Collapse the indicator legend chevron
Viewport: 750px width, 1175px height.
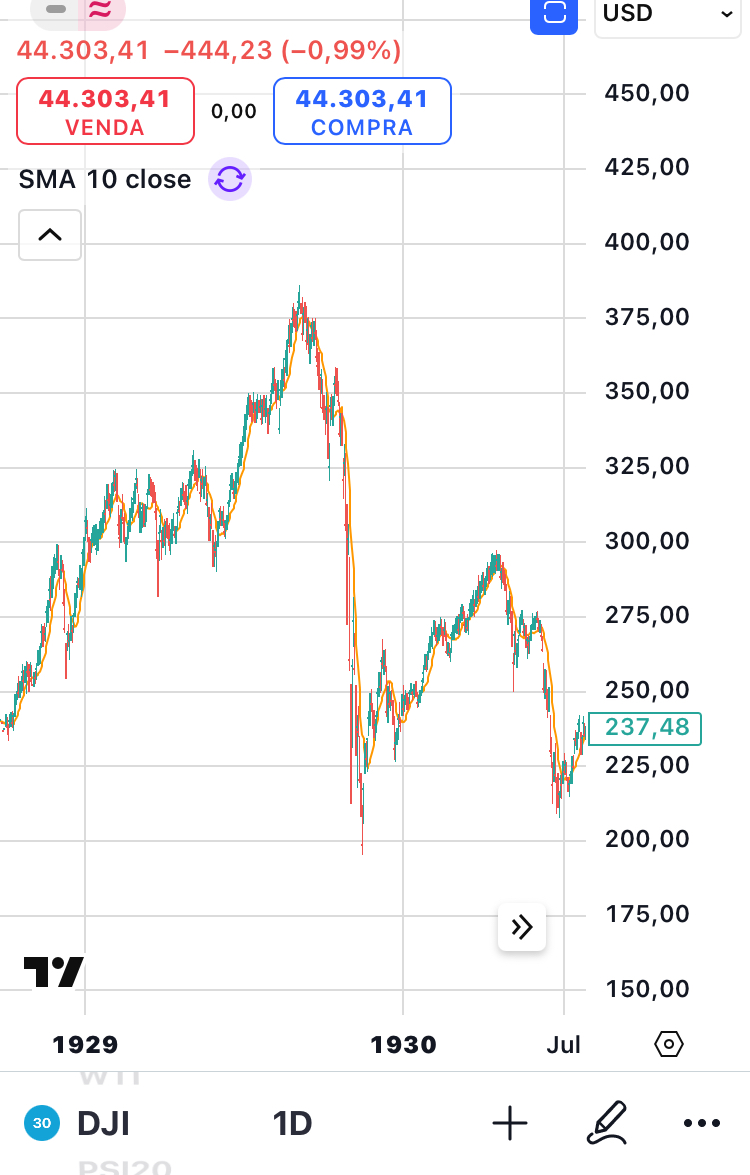pyautogui.click(x=50, y=235)
